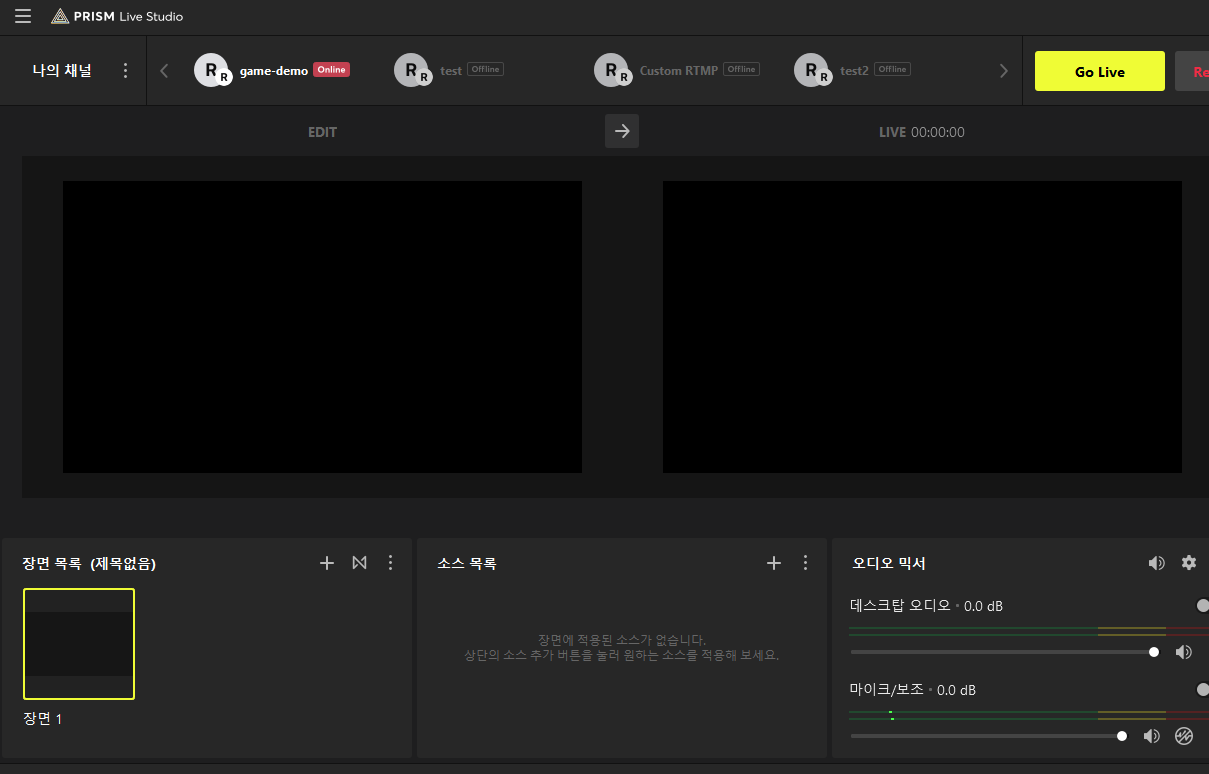The height and width of the screenshot is (774, 1209).
Task: Mute the 마이크/보조 channel speaker
Action: point(1151,735)
